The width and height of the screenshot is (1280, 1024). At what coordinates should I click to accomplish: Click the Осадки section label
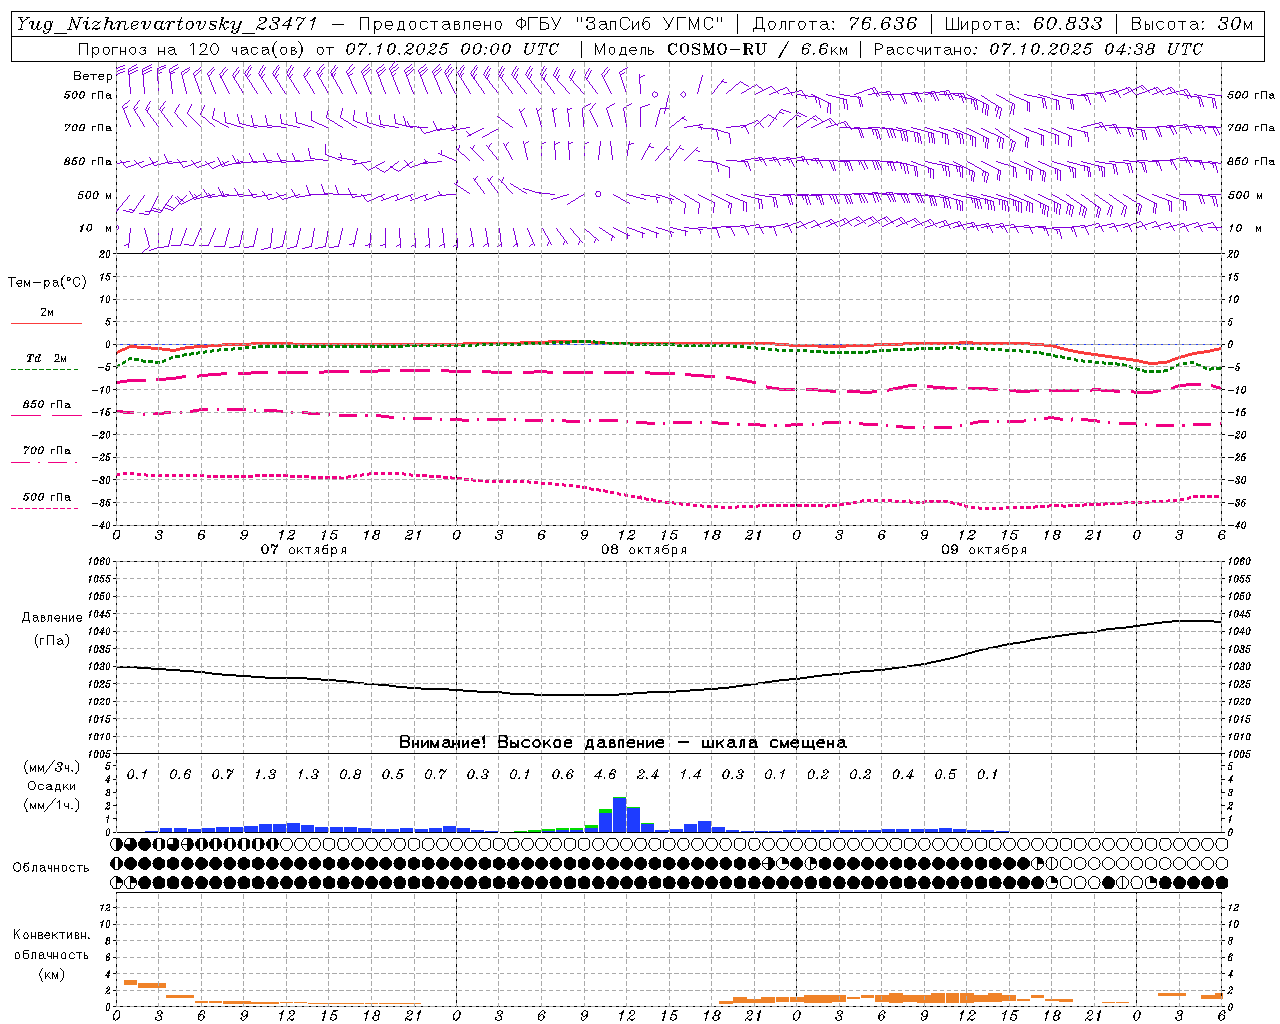(x=52, y=786)
